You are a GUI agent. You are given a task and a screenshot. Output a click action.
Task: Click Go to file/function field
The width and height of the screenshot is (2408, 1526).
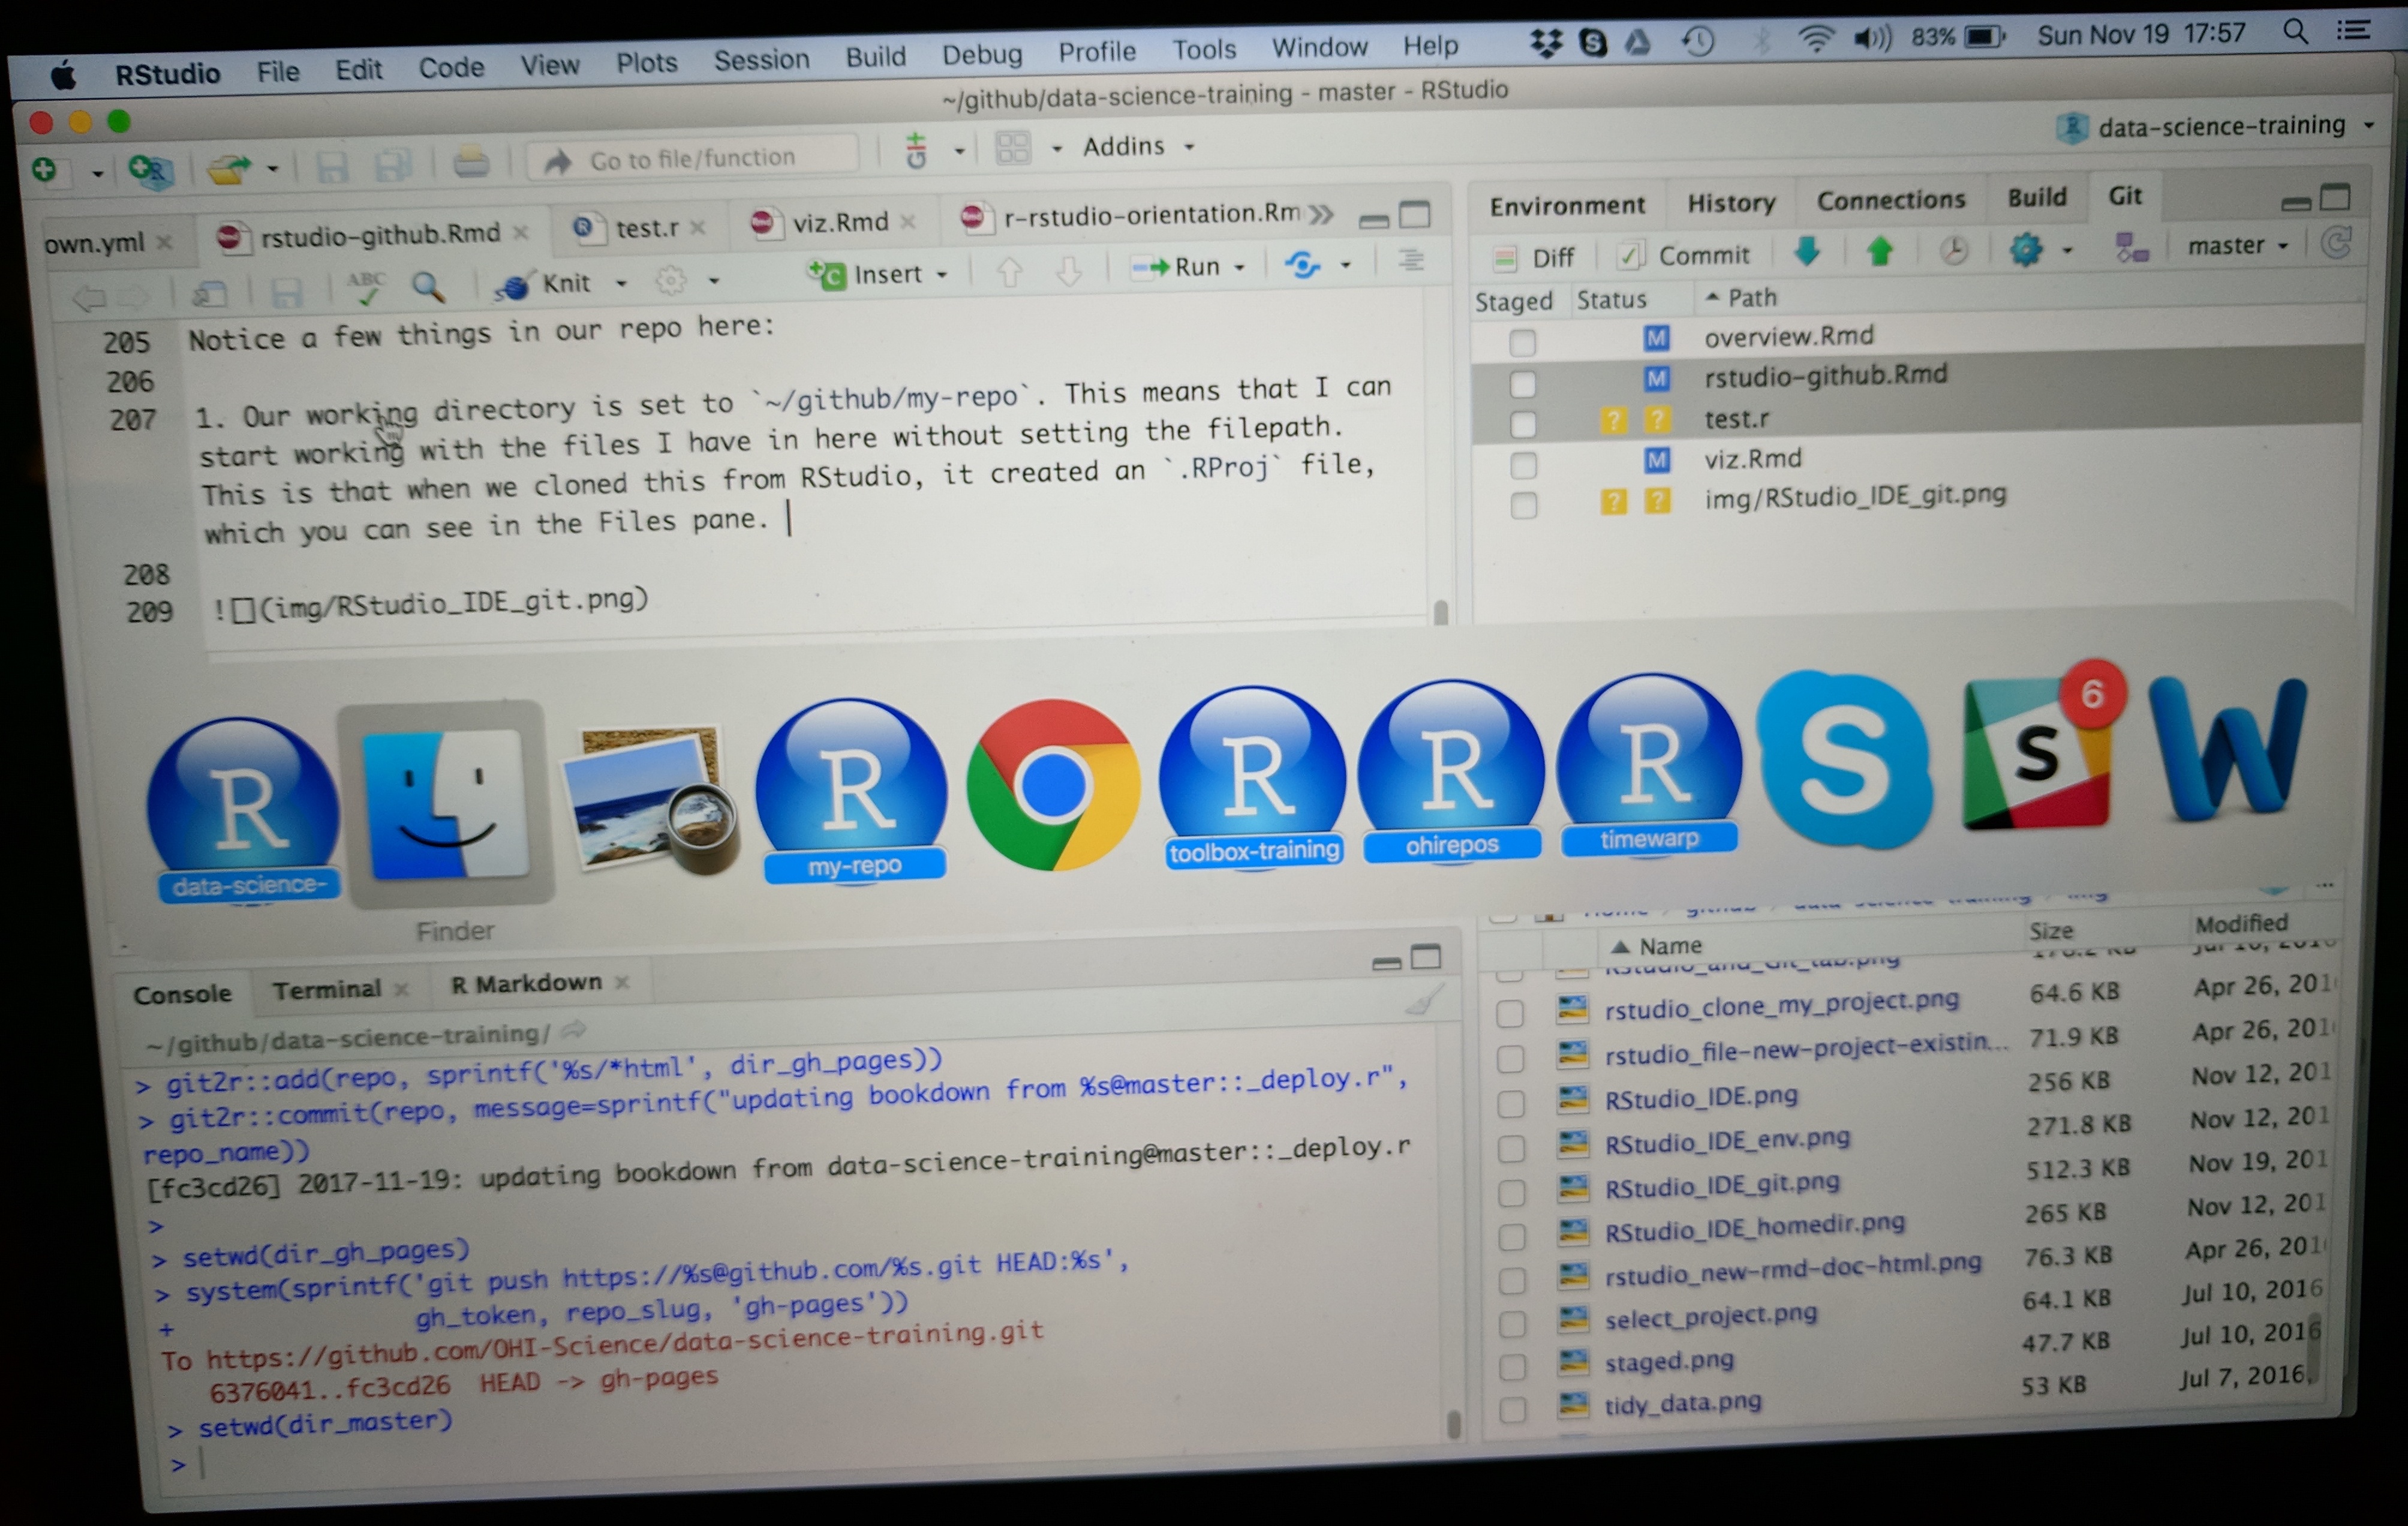(693, 159)
